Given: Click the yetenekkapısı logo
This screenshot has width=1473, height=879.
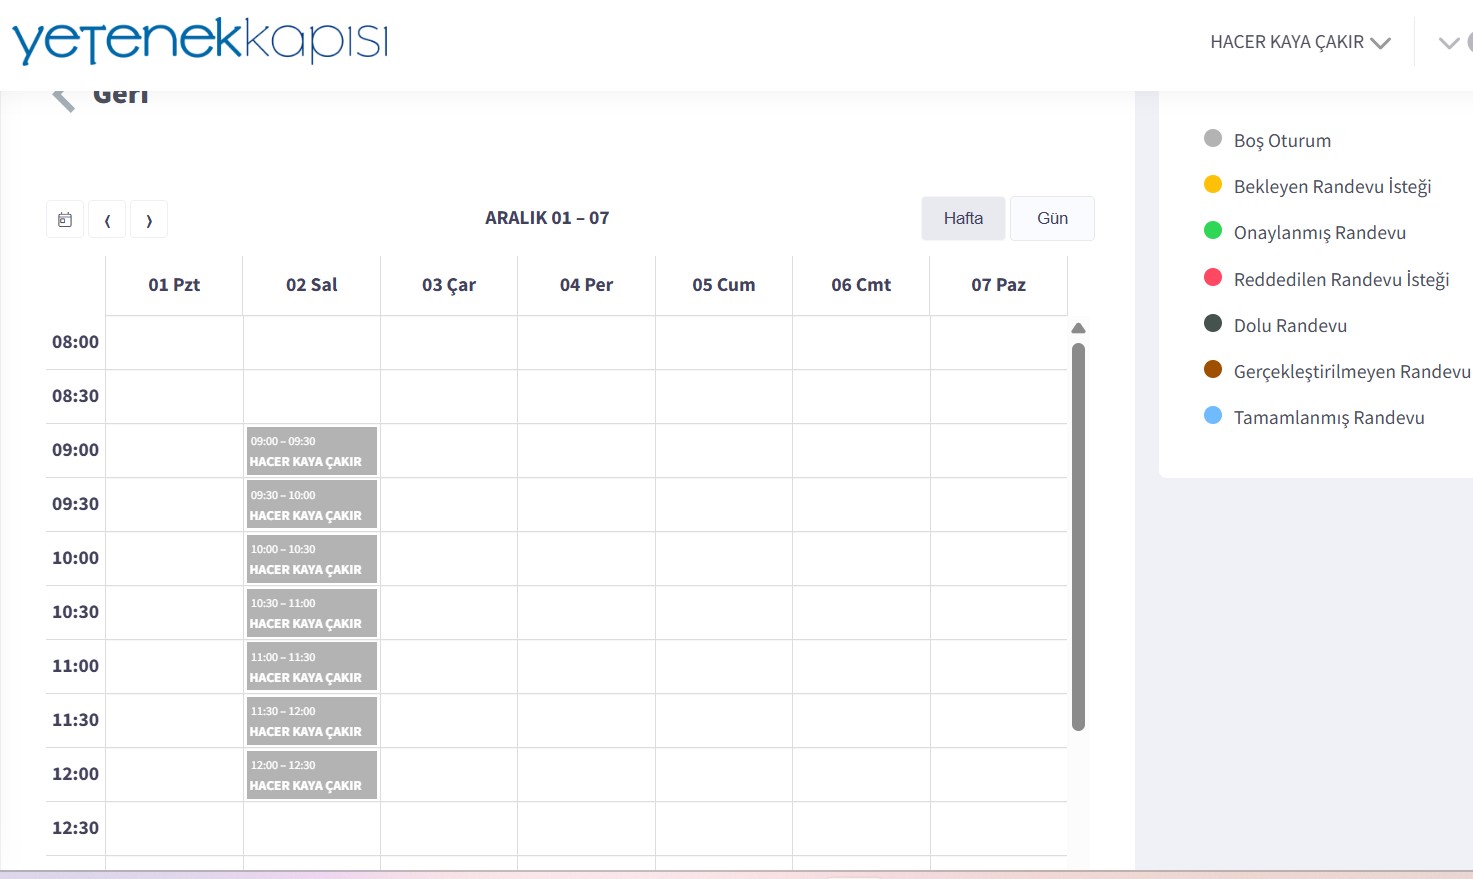Looking at the screenshot, I should [200, 41].
